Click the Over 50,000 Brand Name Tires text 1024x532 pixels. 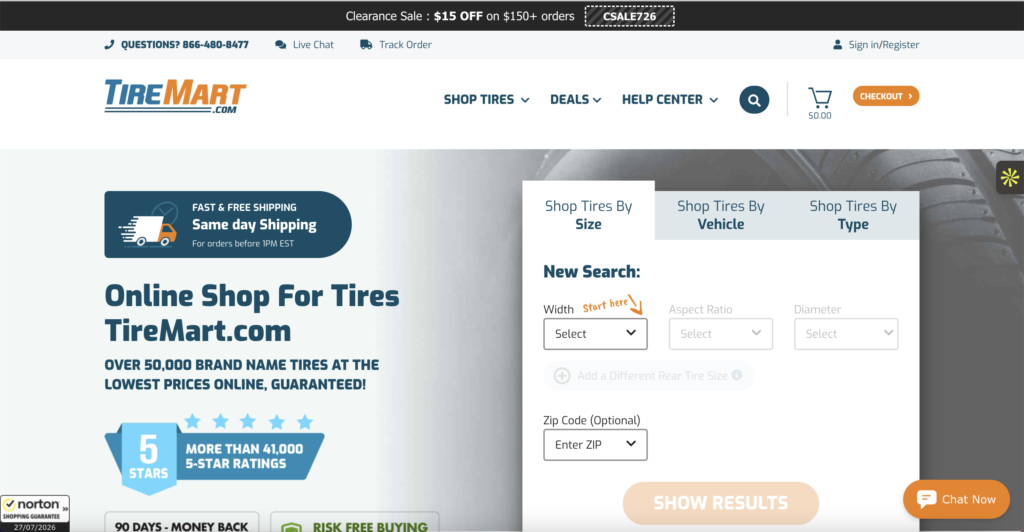[242, 375]
